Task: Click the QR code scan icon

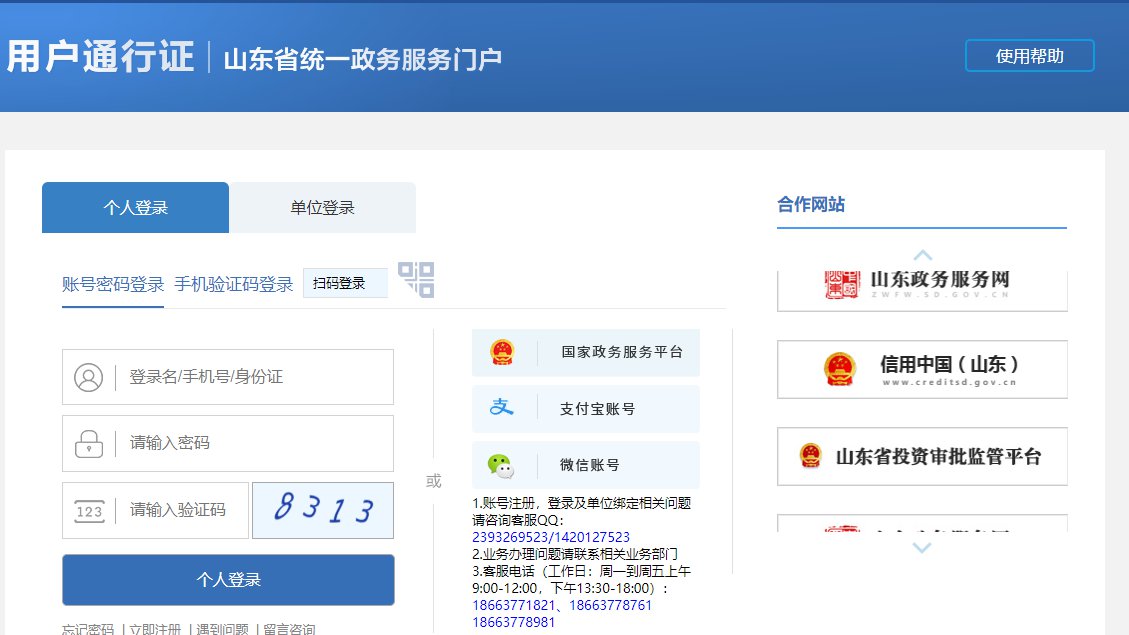Action: tap(416, 279)
